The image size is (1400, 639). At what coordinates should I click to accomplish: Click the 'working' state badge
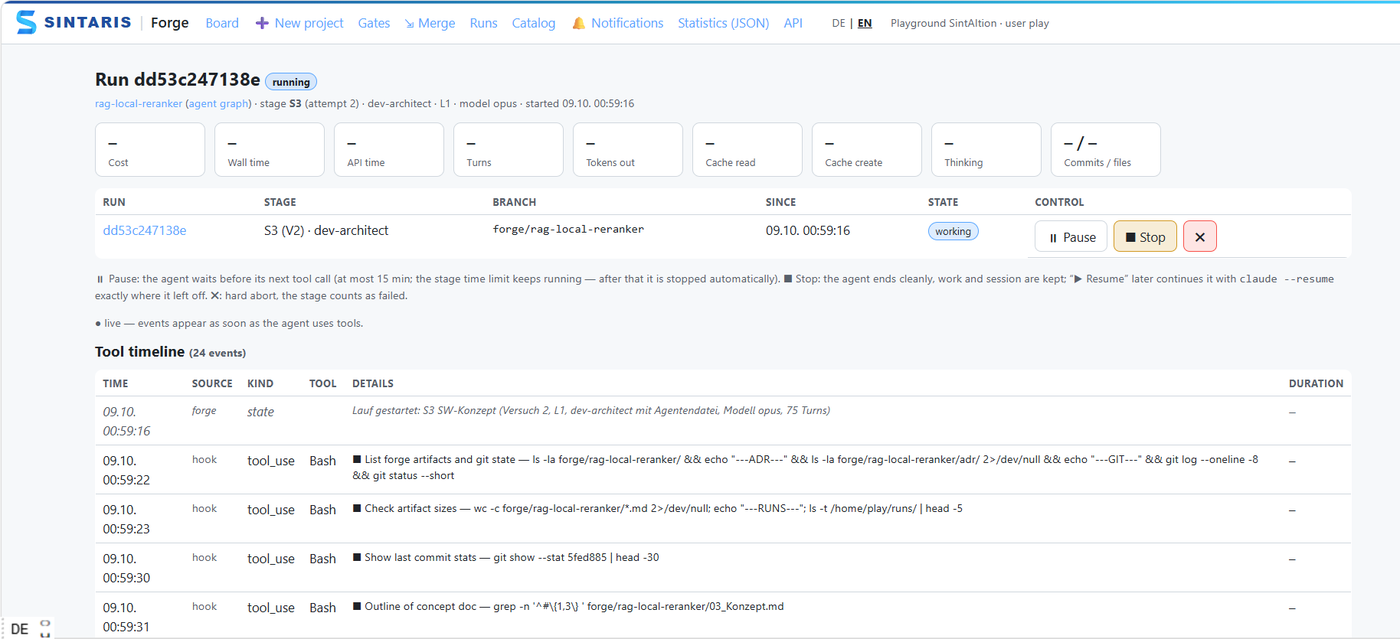953,231
